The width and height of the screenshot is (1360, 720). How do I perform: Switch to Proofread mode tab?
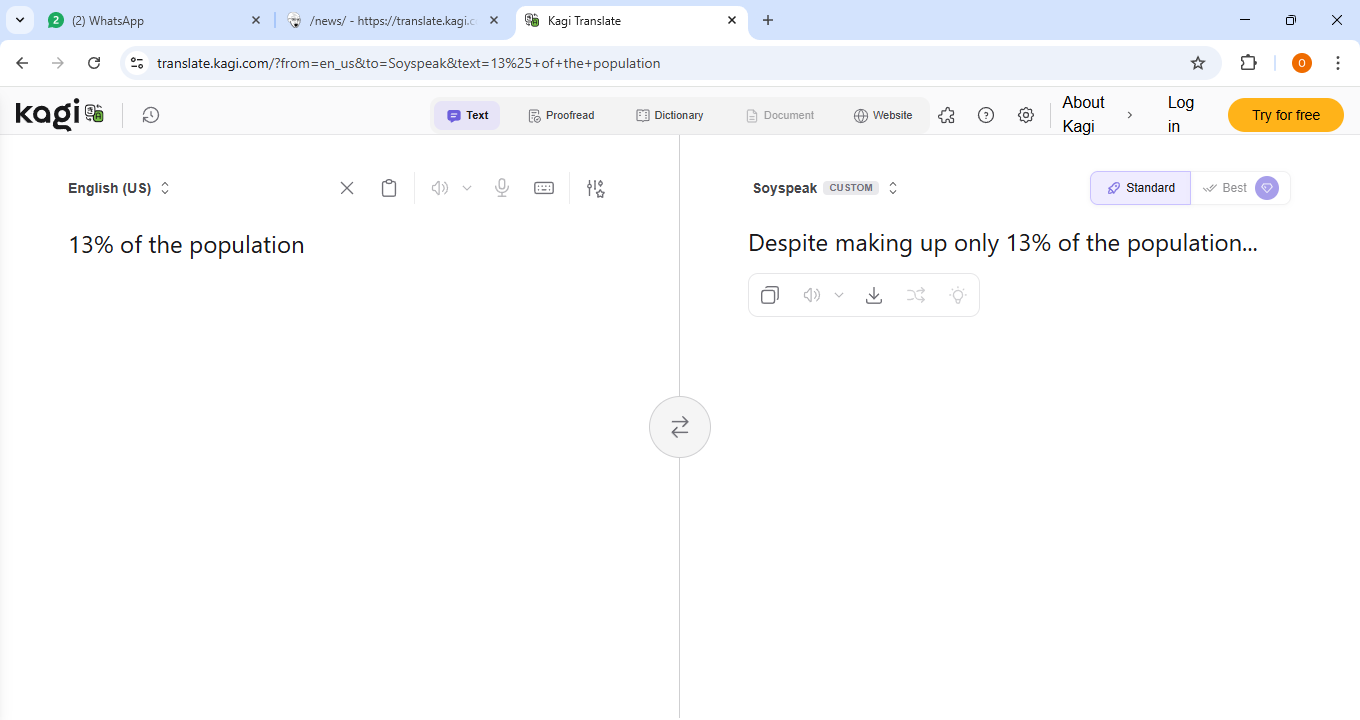pyautogui.click(x=561, y=115)
